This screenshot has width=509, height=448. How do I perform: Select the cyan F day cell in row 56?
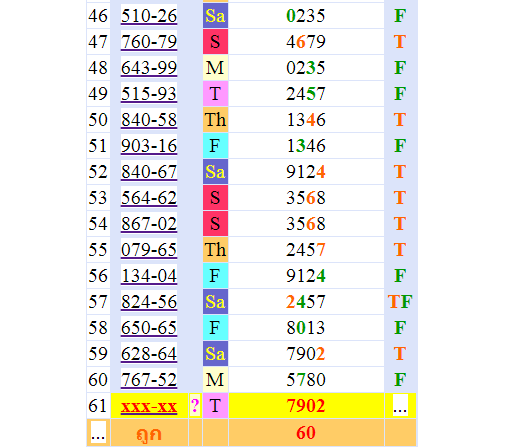coord(215,276)
